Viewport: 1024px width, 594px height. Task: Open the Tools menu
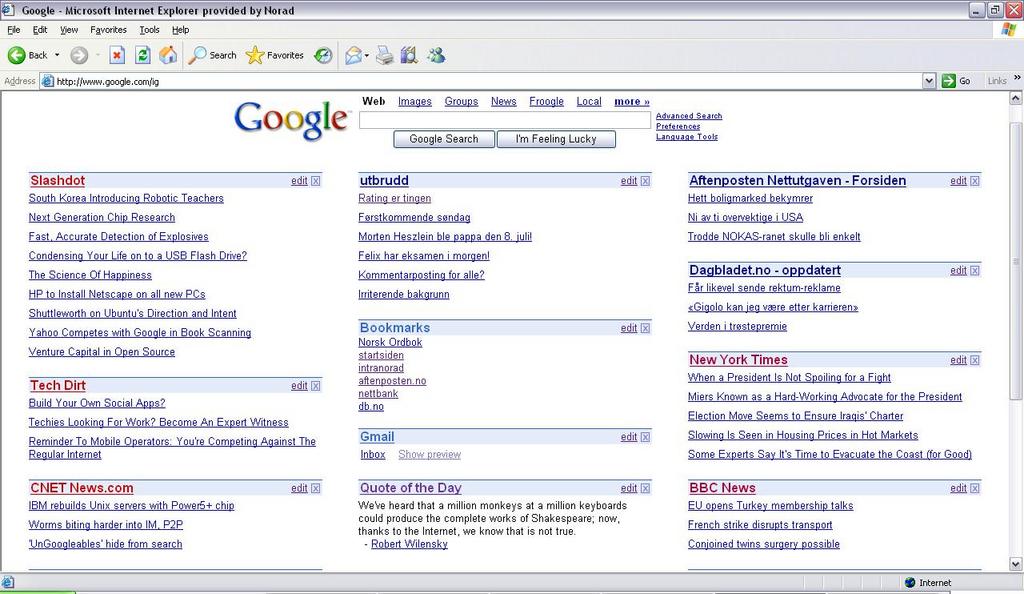150,30
